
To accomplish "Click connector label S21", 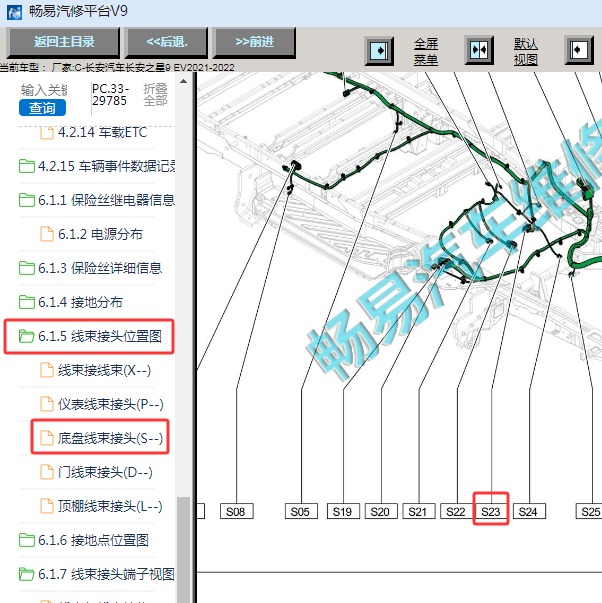I will (419, 511).
